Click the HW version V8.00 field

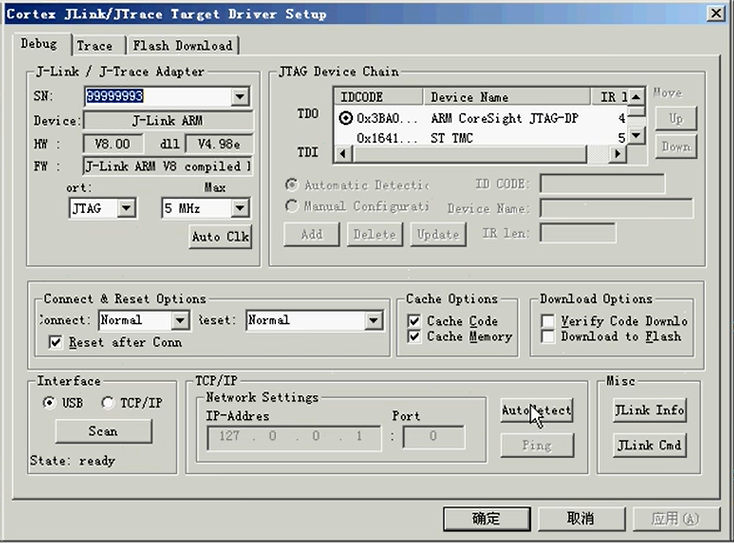[113, 144]
